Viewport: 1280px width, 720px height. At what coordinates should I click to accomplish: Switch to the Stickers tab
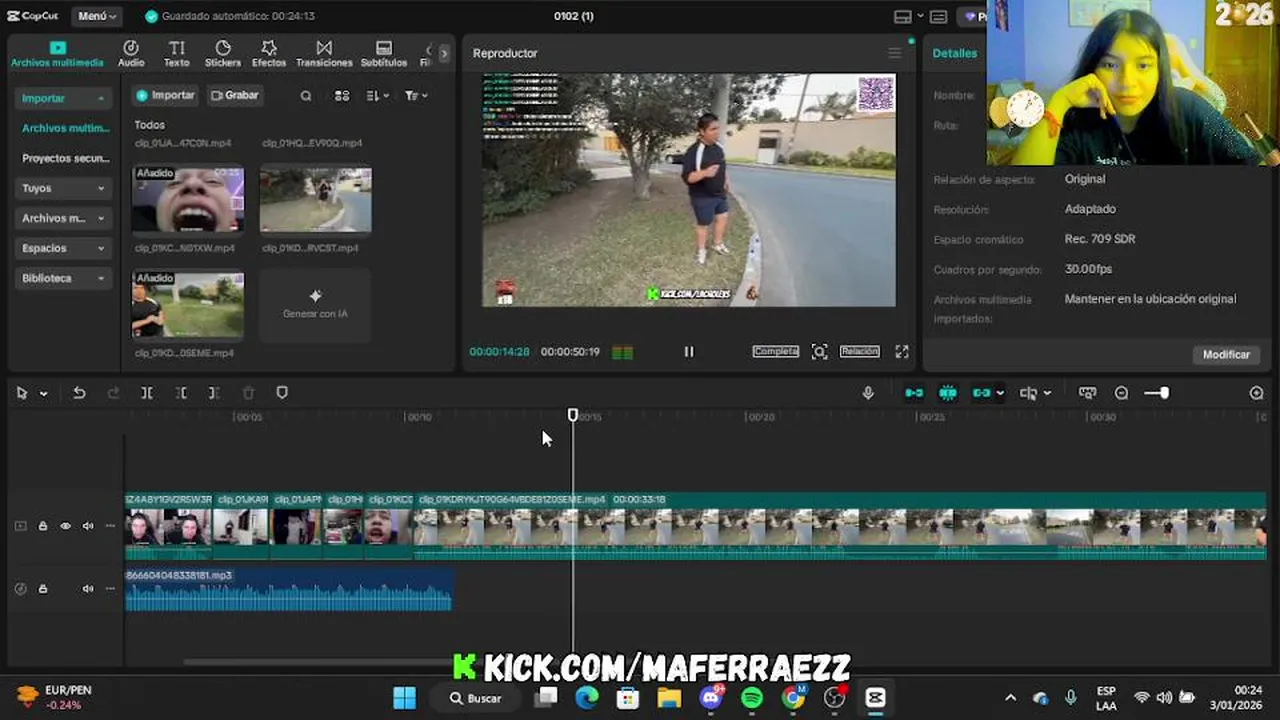click(x=223, y=54)
